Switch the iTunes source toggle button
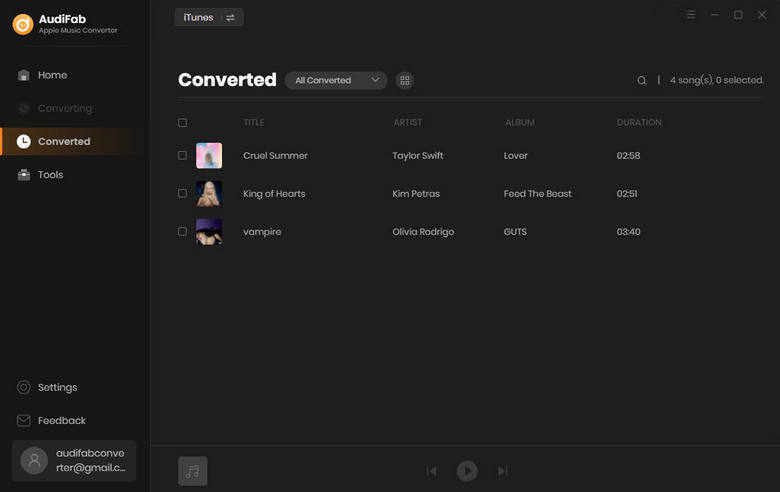The image size is (780, 492). pyautogui.click(x=209, y=17)
